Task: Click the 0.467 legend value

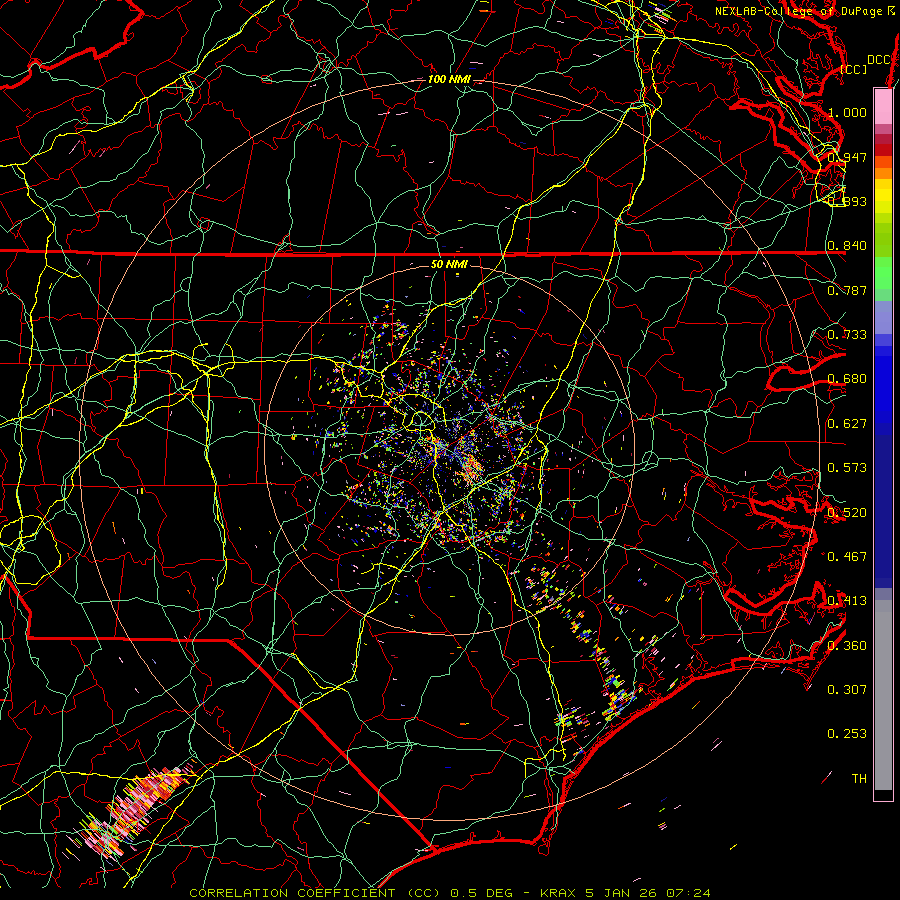Action: pos(847,557)
